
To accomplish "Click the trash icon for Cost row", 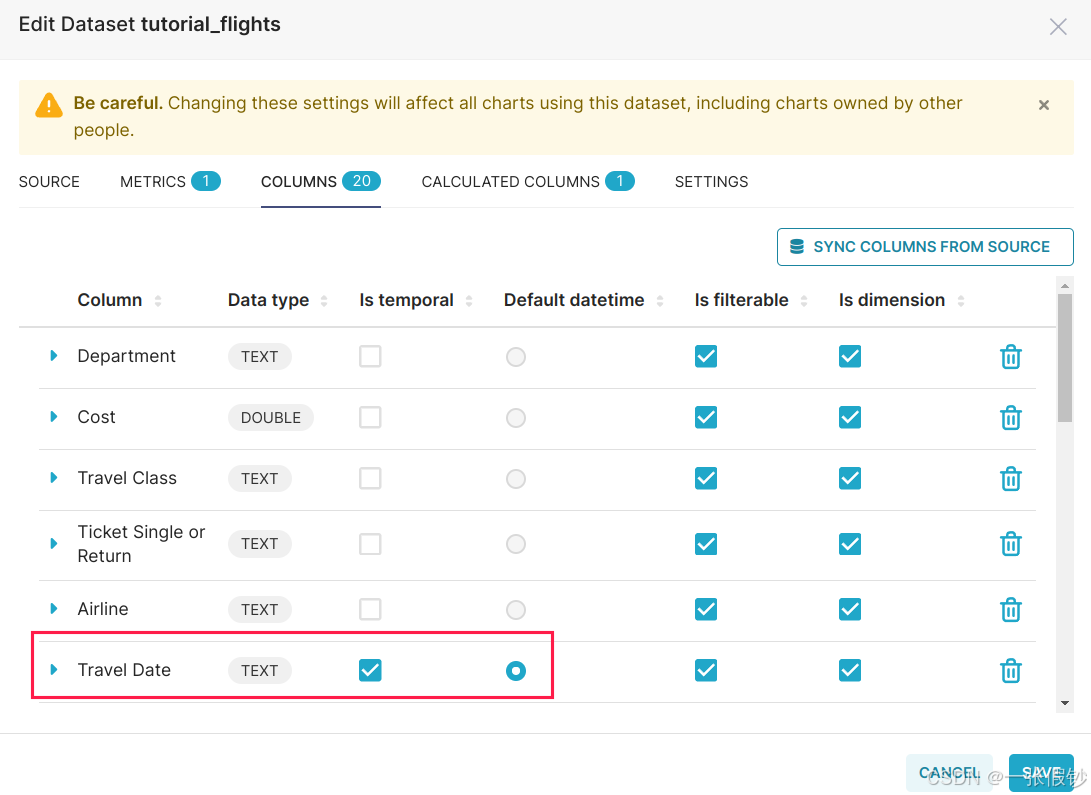I will (1011, 418).
